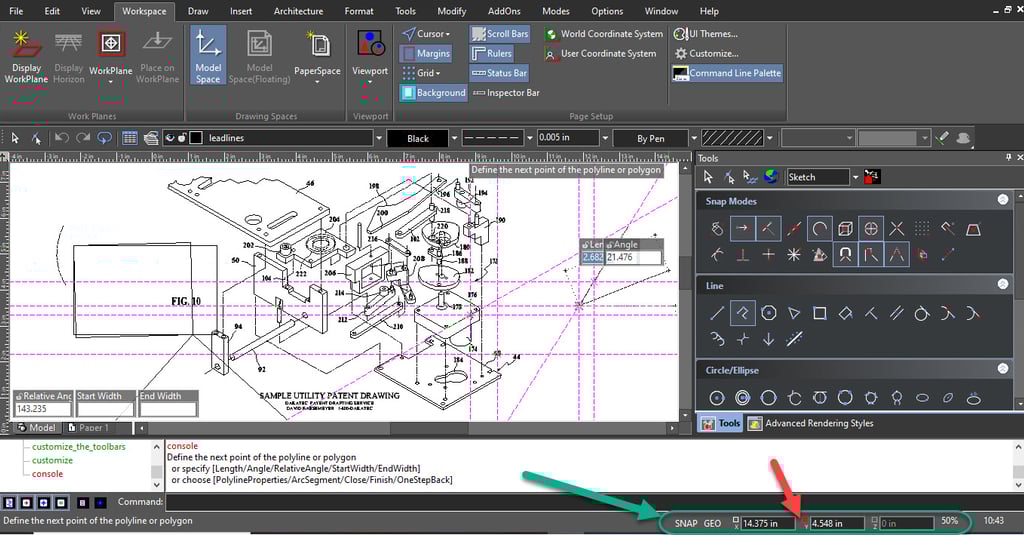
Task: Activate Model Space in Drawing Spaces
Action: (208, 56)
